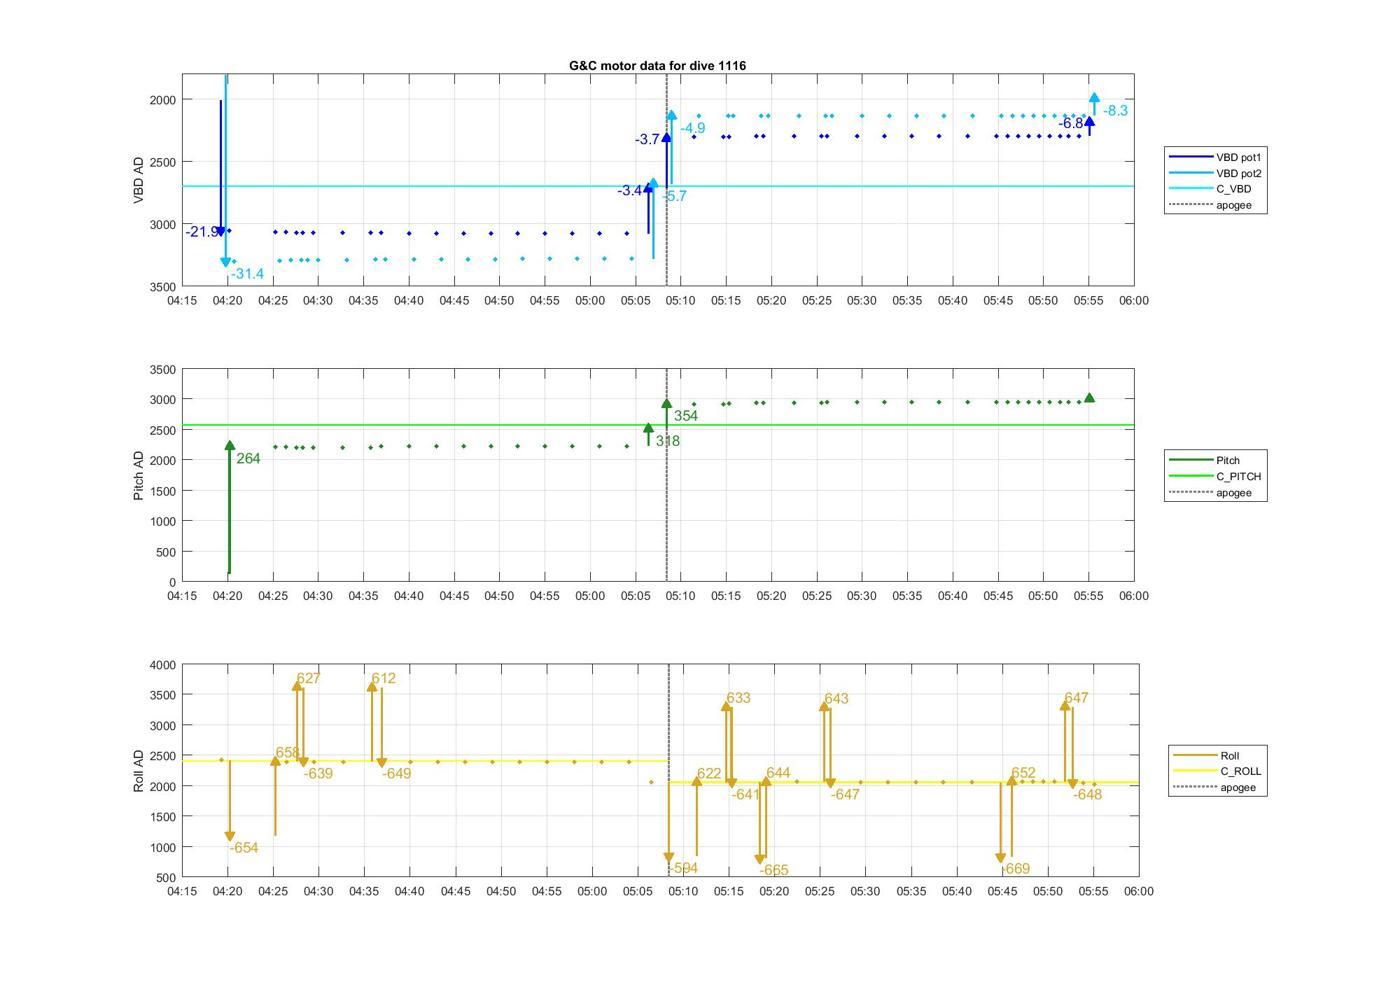Click the 'VBD AD' y-axis label
The width and height of the screenshot is (1400, 986).
pyautogui.click(x=139, y=180)
